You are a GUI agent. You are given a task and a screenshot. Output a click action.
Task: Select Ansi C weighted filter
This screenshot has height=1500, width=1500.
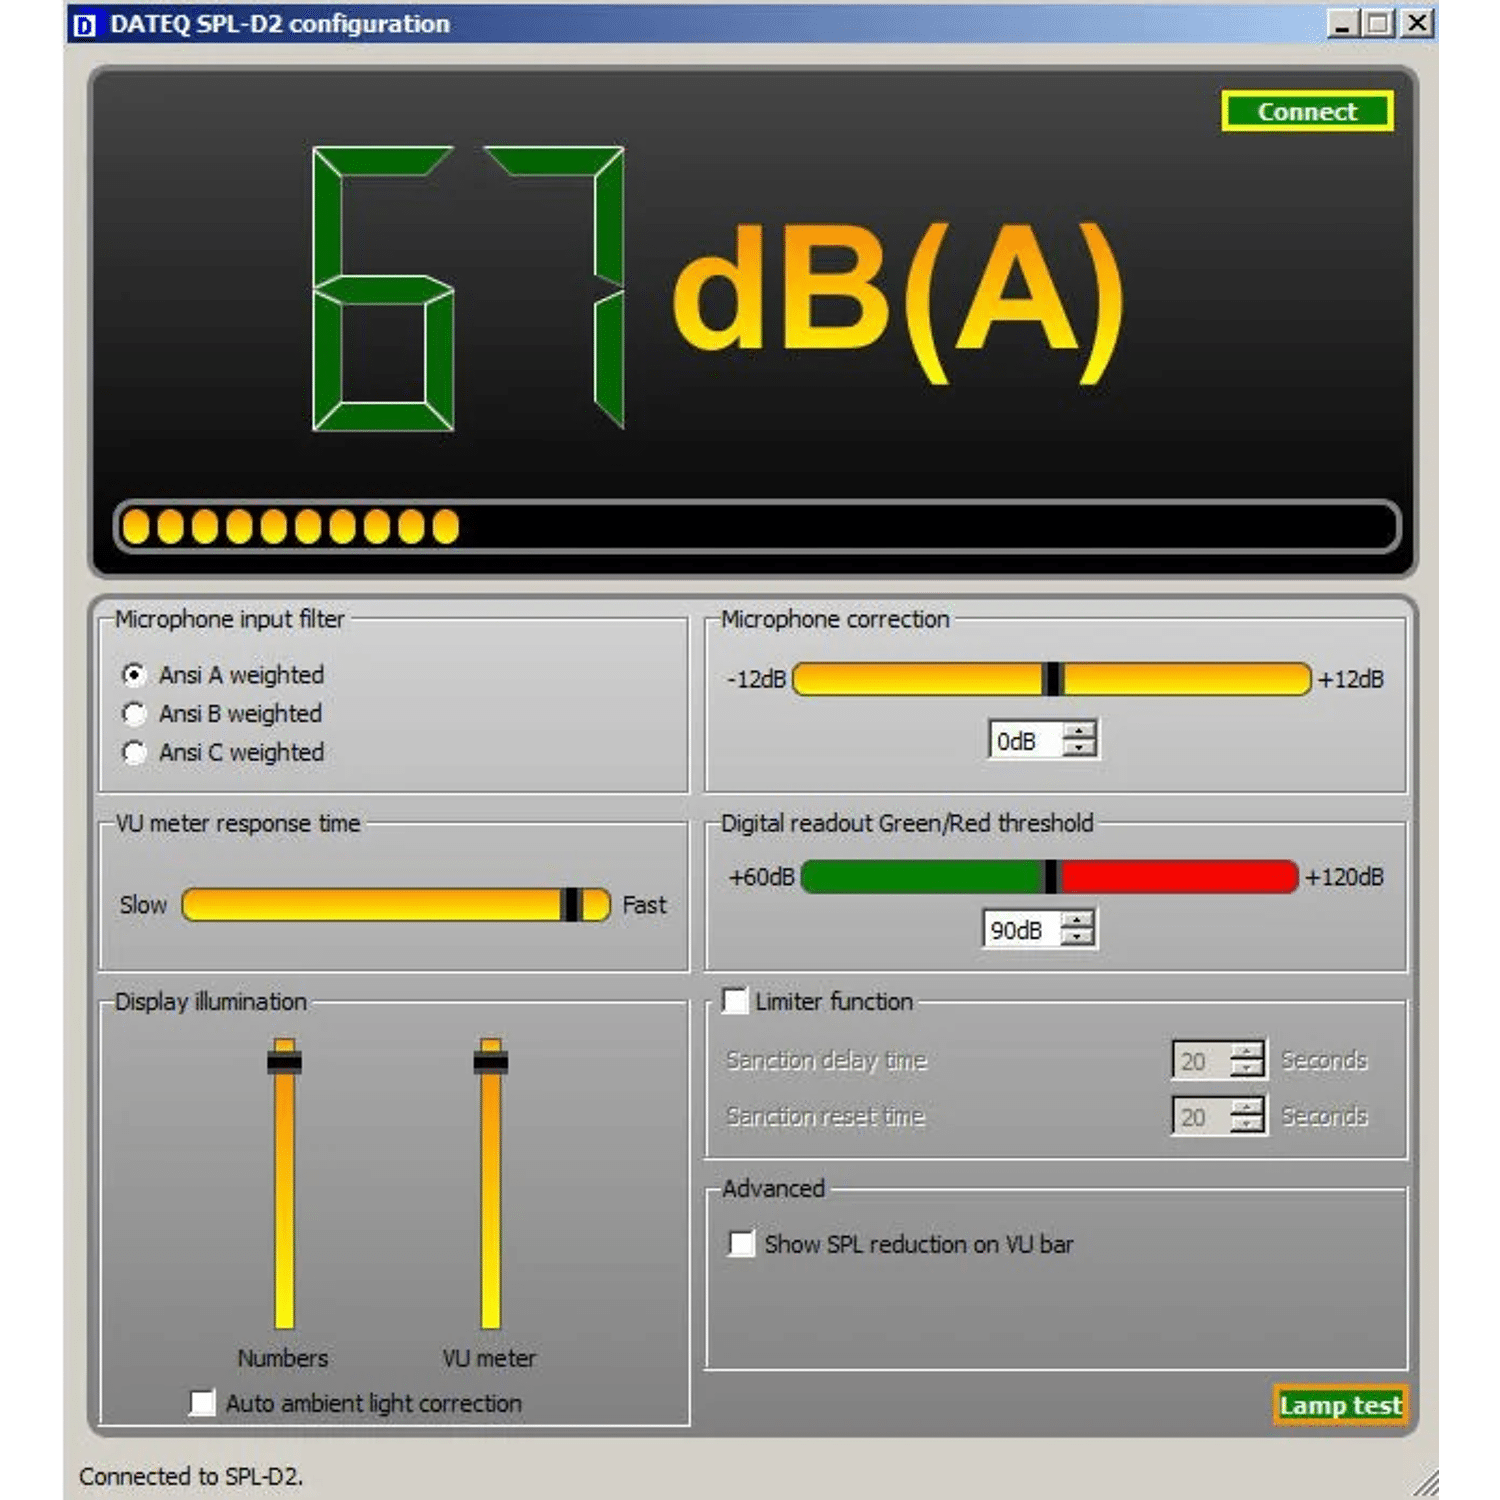pos(134,752)
